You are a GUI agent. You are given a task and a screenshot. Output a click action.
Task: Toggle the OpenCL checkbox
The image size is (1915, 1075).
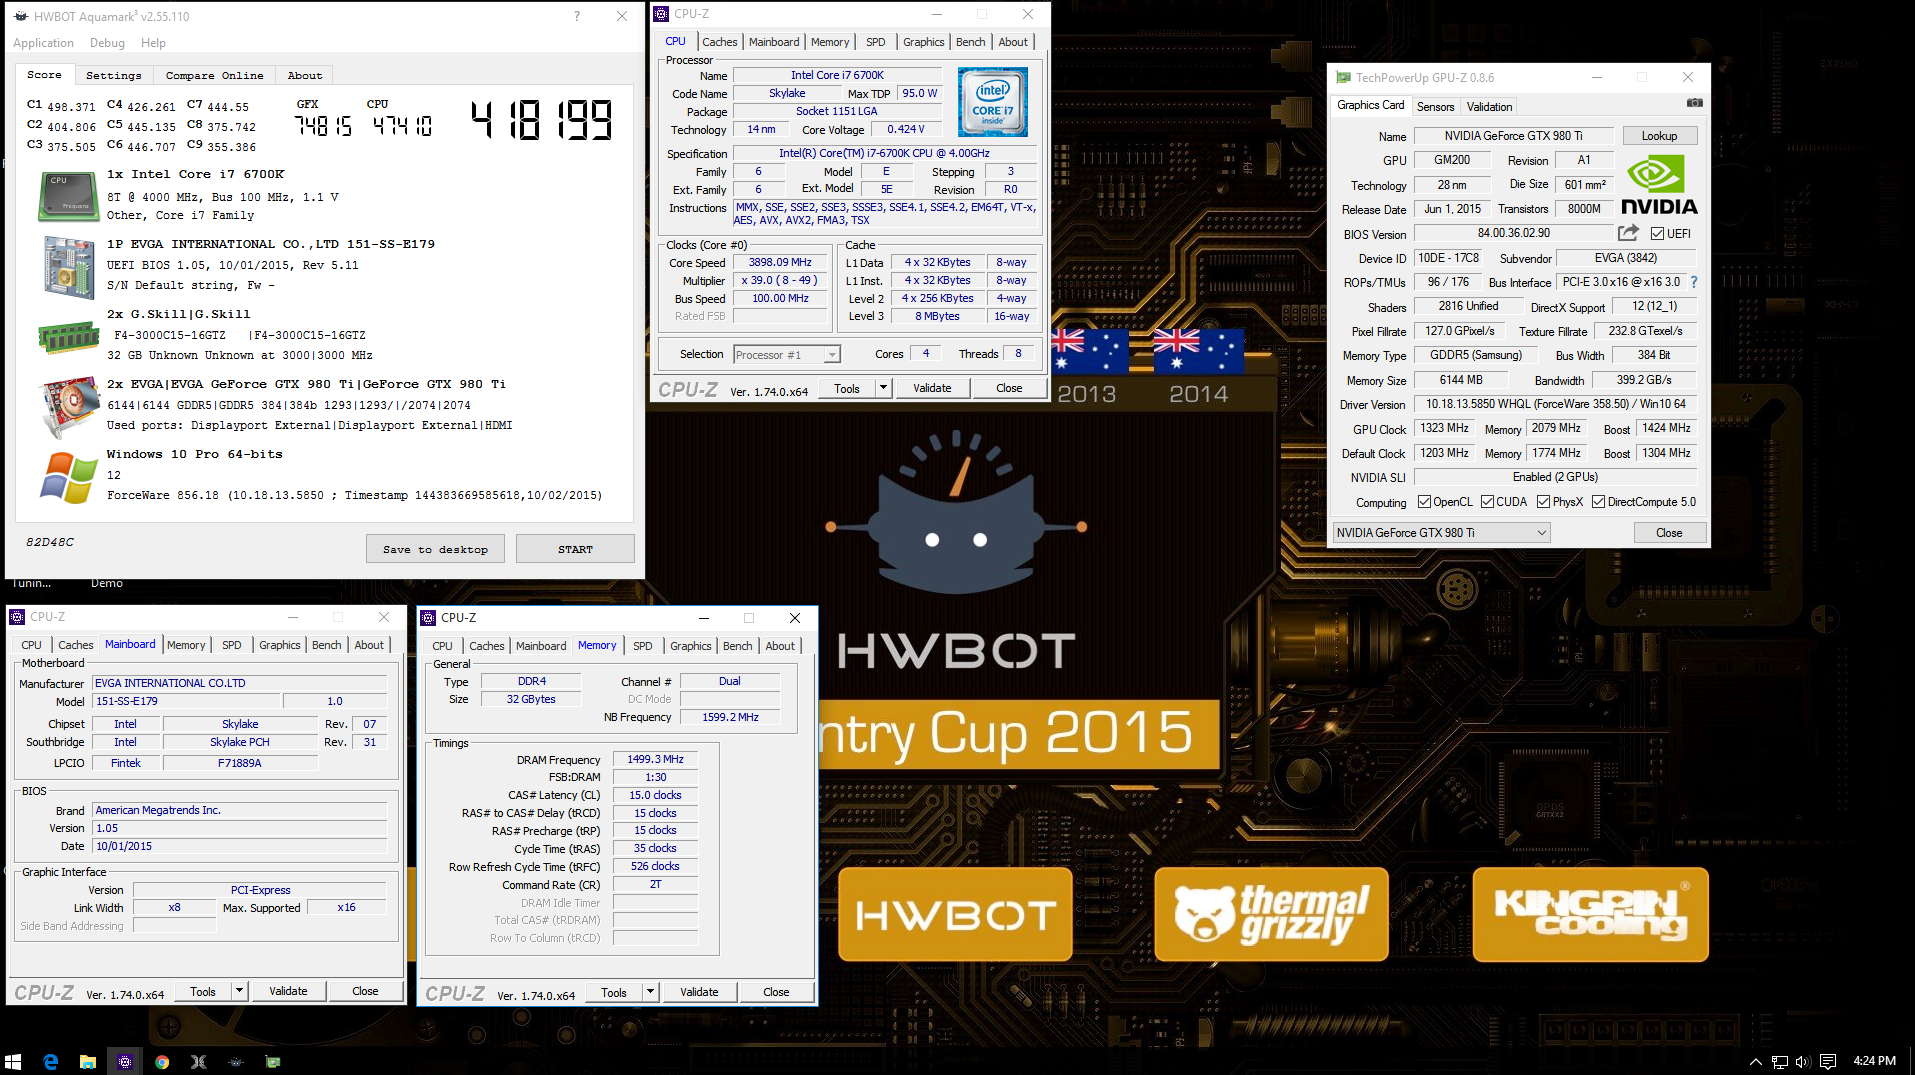1424,502
